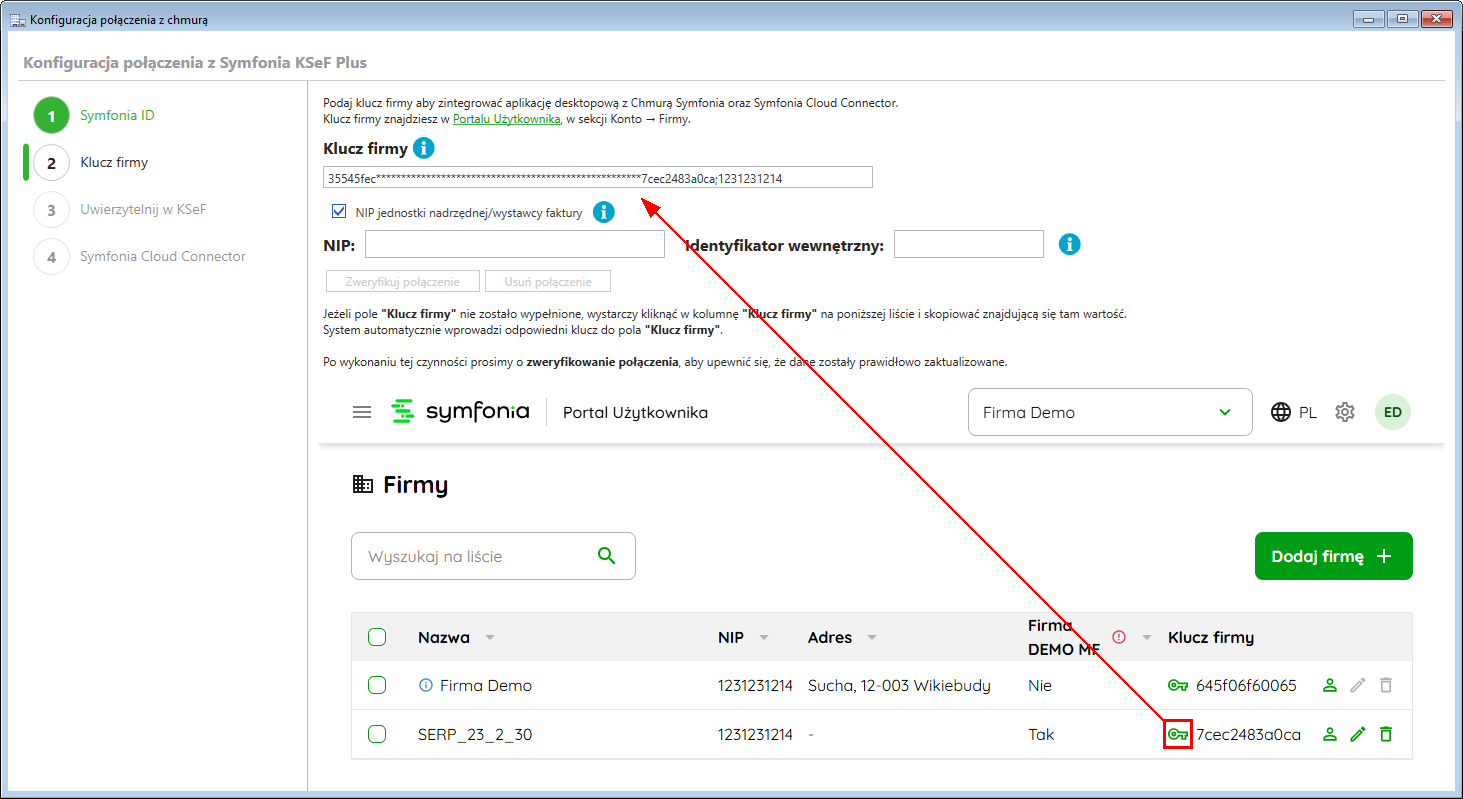Click the info icon before Firma Demo name
The width and height of the screenshot is (1463, 799).
pos(426,686)
